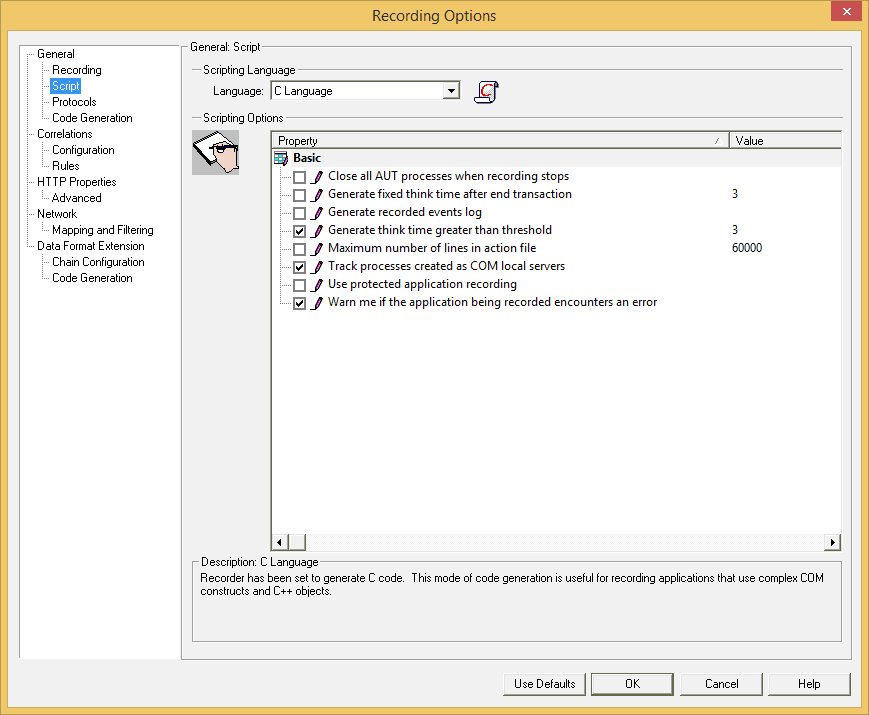Select Mapping and Filtering under Network
Screen dimensions: 869x715
[100, 229]
